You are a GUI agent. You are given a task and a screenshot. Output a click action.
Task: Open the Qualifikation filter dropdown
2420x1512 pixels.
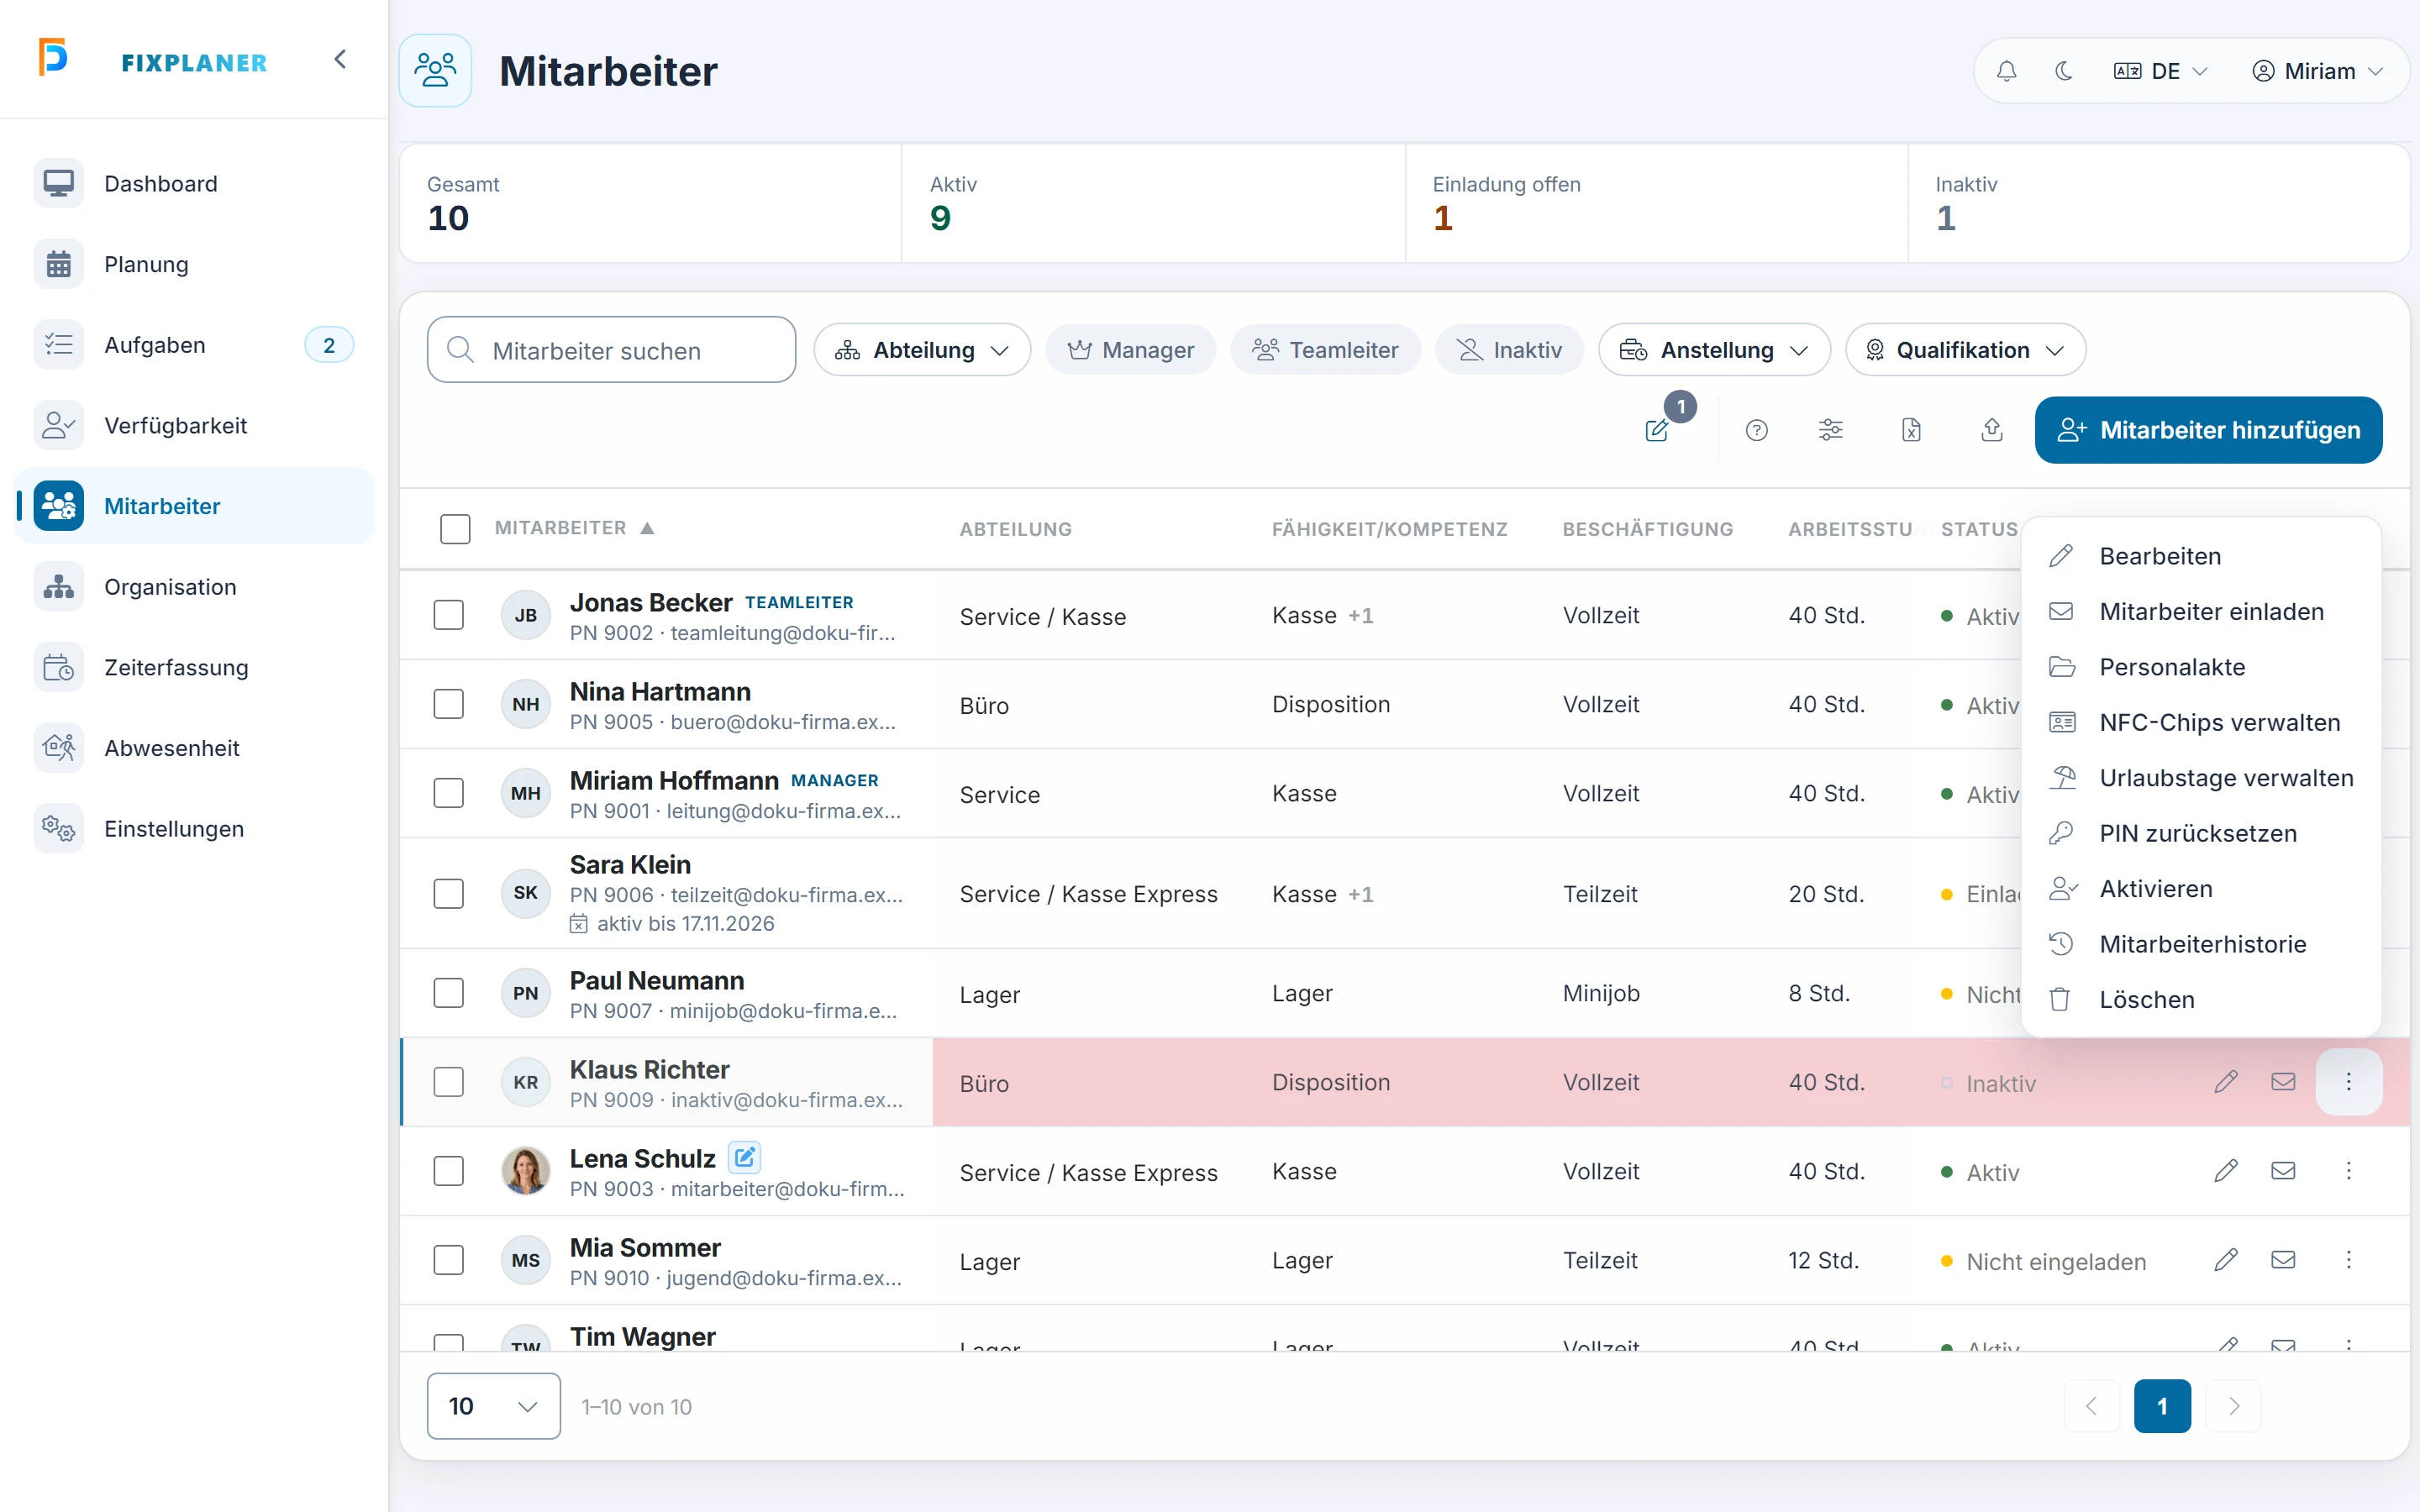pos(1965,350)
